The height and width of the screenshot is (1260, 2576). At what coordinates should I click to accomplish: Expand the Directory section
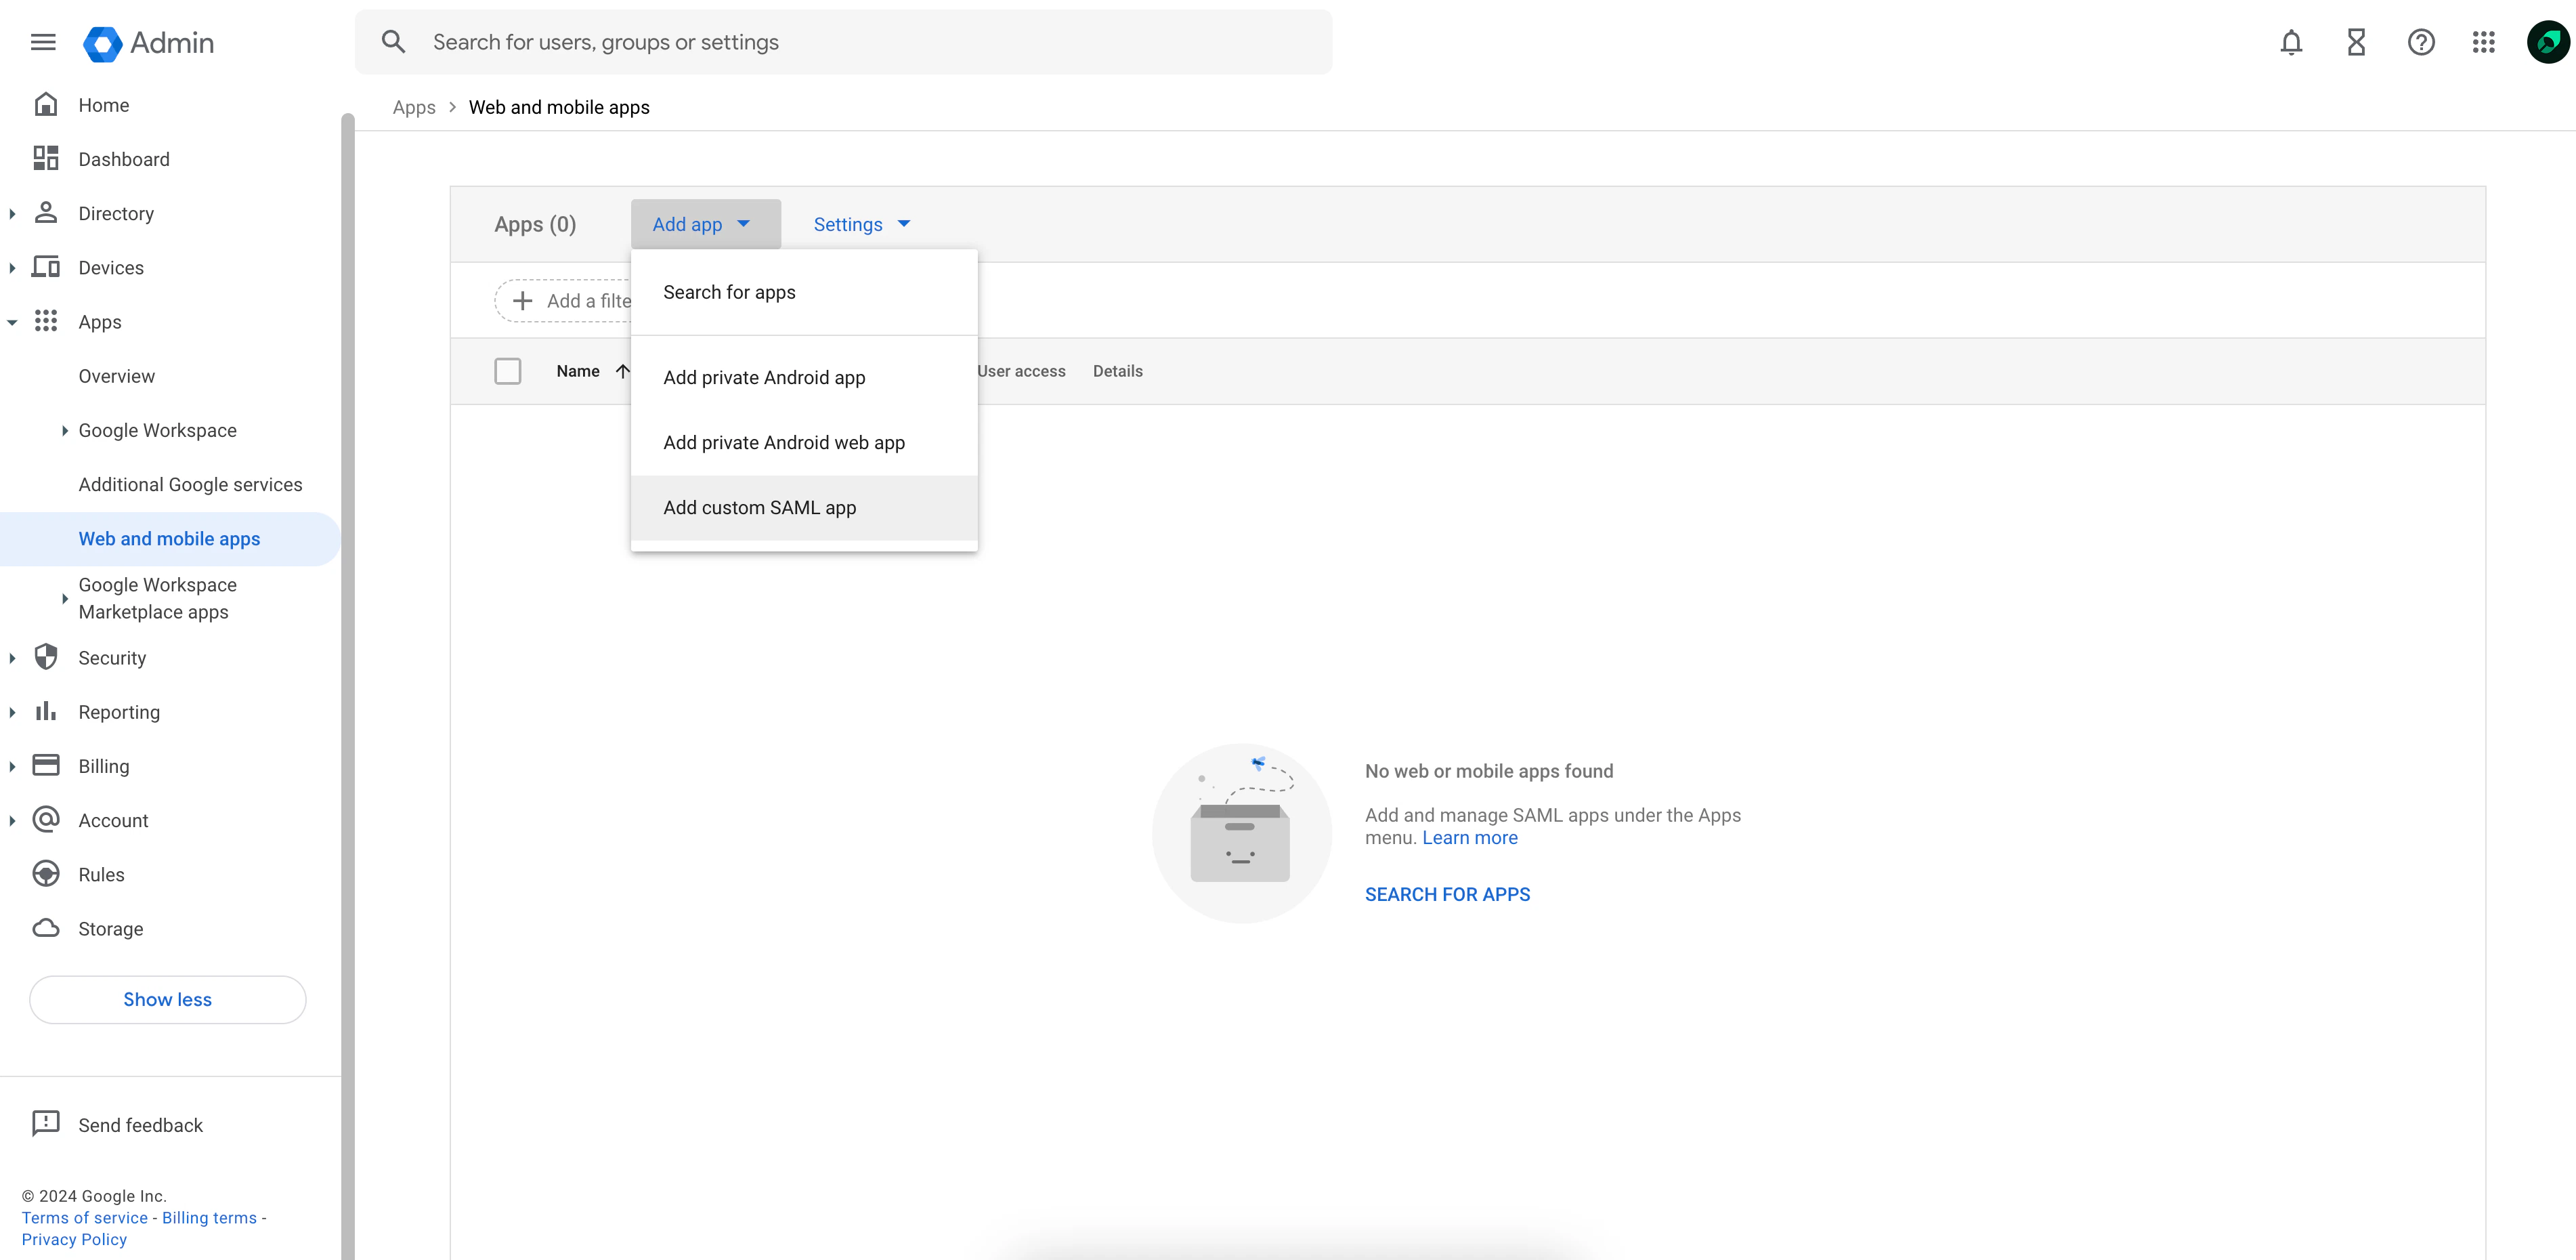pyautogui.click(x=12, y=213)
